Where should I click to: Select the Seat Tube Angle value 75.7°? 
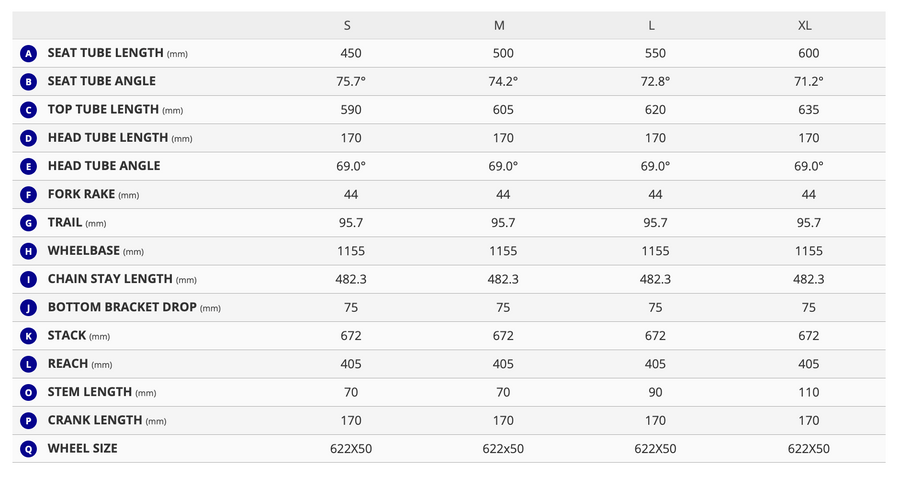(351, 82)
